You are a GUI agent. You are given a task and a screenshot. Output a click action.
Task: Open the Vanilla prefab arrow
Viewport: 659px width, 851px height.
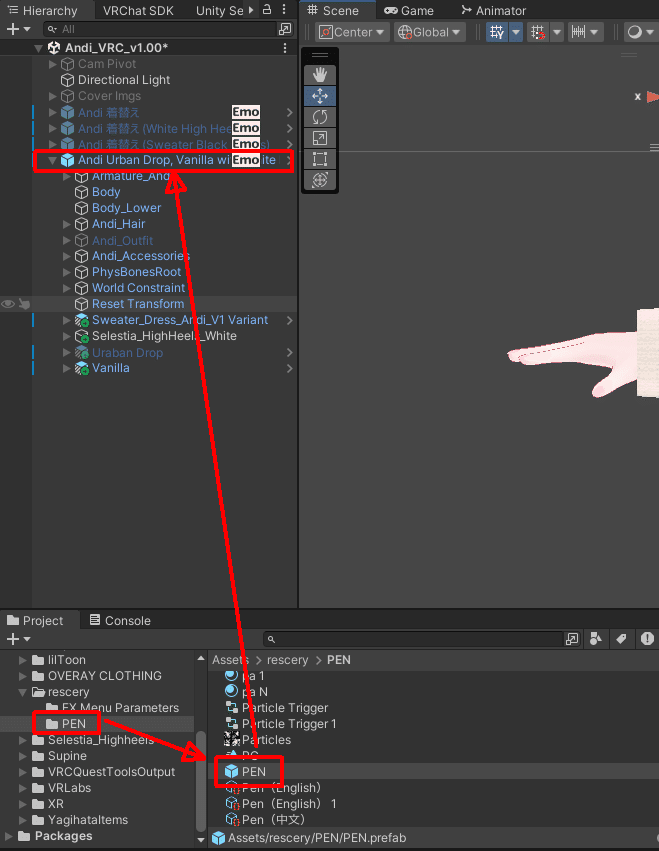[x=290, y=369]
